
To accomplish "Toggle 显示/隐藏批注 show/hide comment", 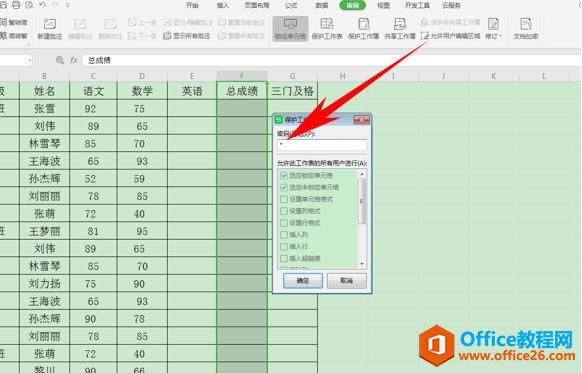I will (x=188, y=22).
